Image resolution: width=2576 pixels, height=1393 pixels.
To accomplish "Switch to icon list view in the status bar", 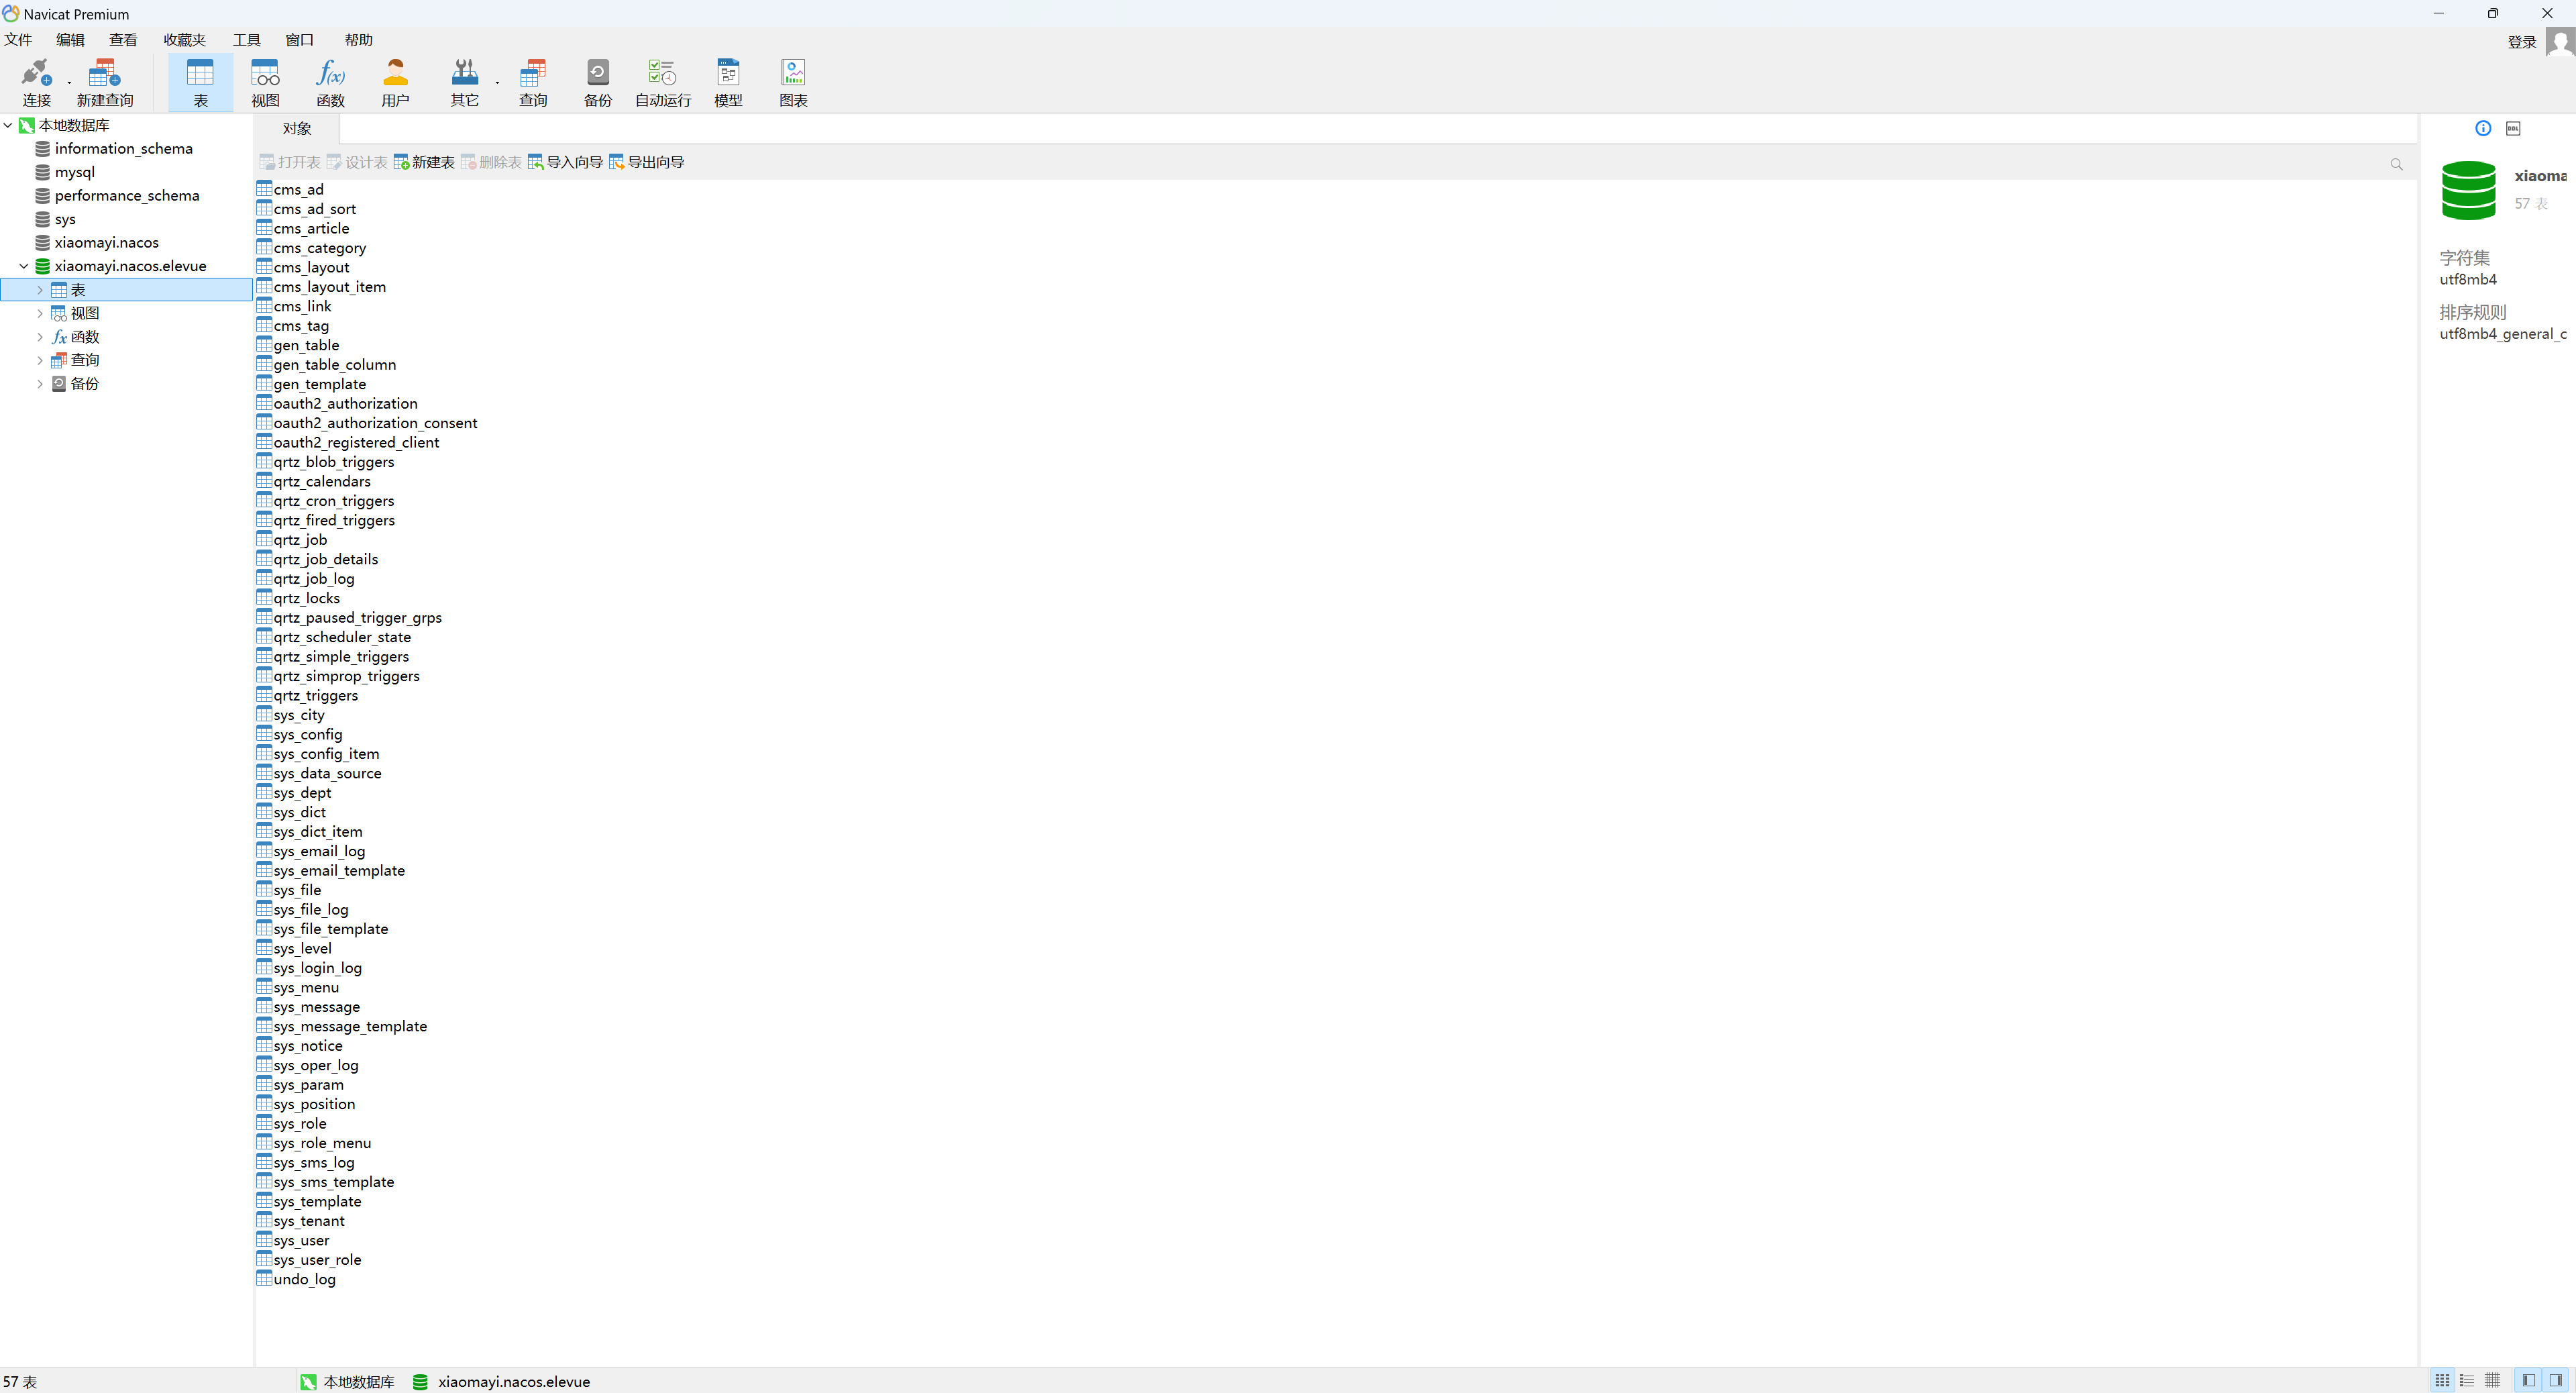I will pos(2442,1381).
